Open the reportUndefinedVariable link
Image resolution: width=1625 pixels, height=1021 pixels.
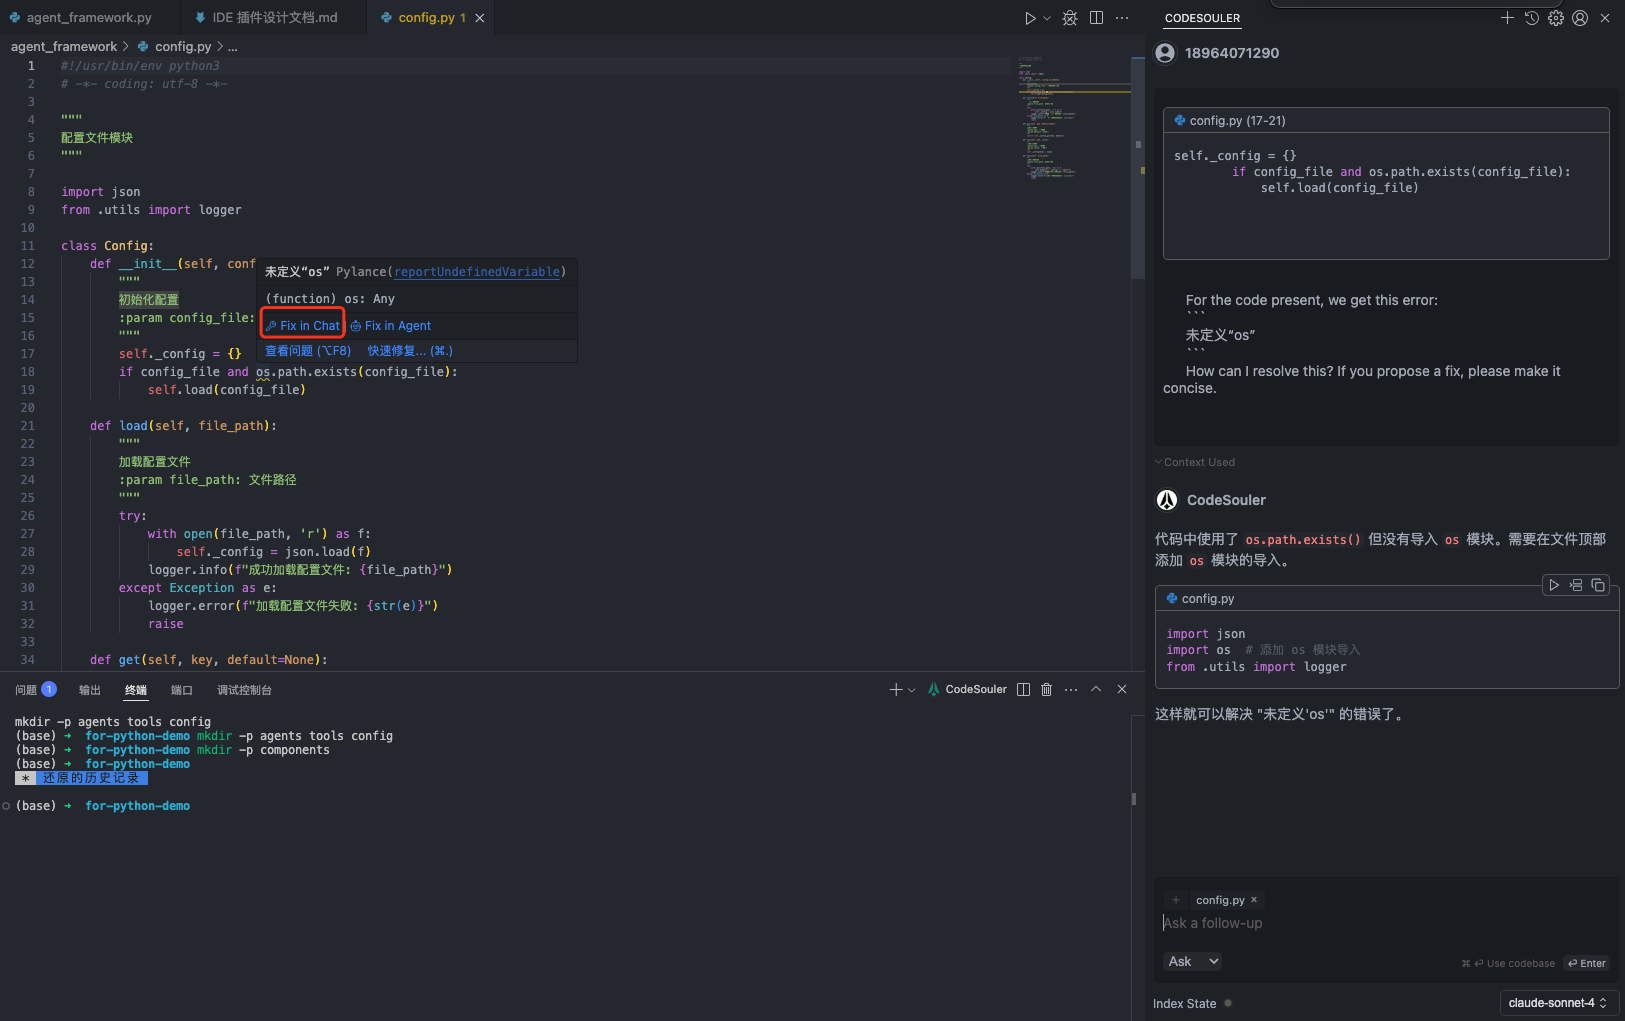[477, 272]
